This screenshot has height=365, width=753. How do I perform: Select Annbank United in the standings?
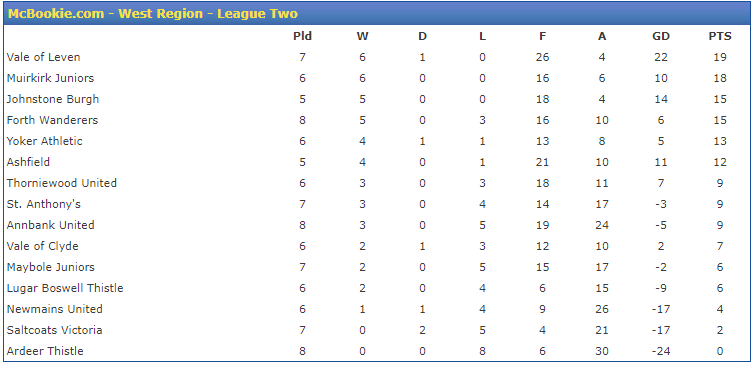[50, 225]
